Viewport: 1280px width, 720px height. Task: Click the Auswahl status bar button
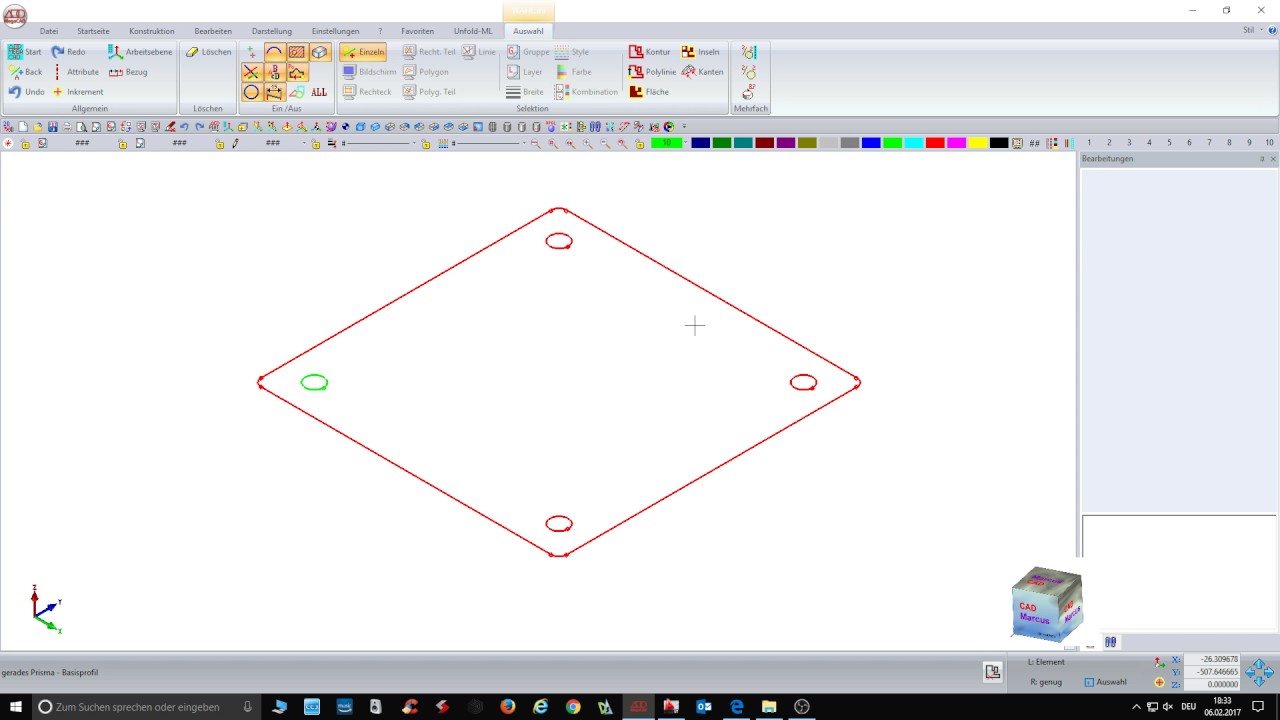click(x=1105, y=682)
